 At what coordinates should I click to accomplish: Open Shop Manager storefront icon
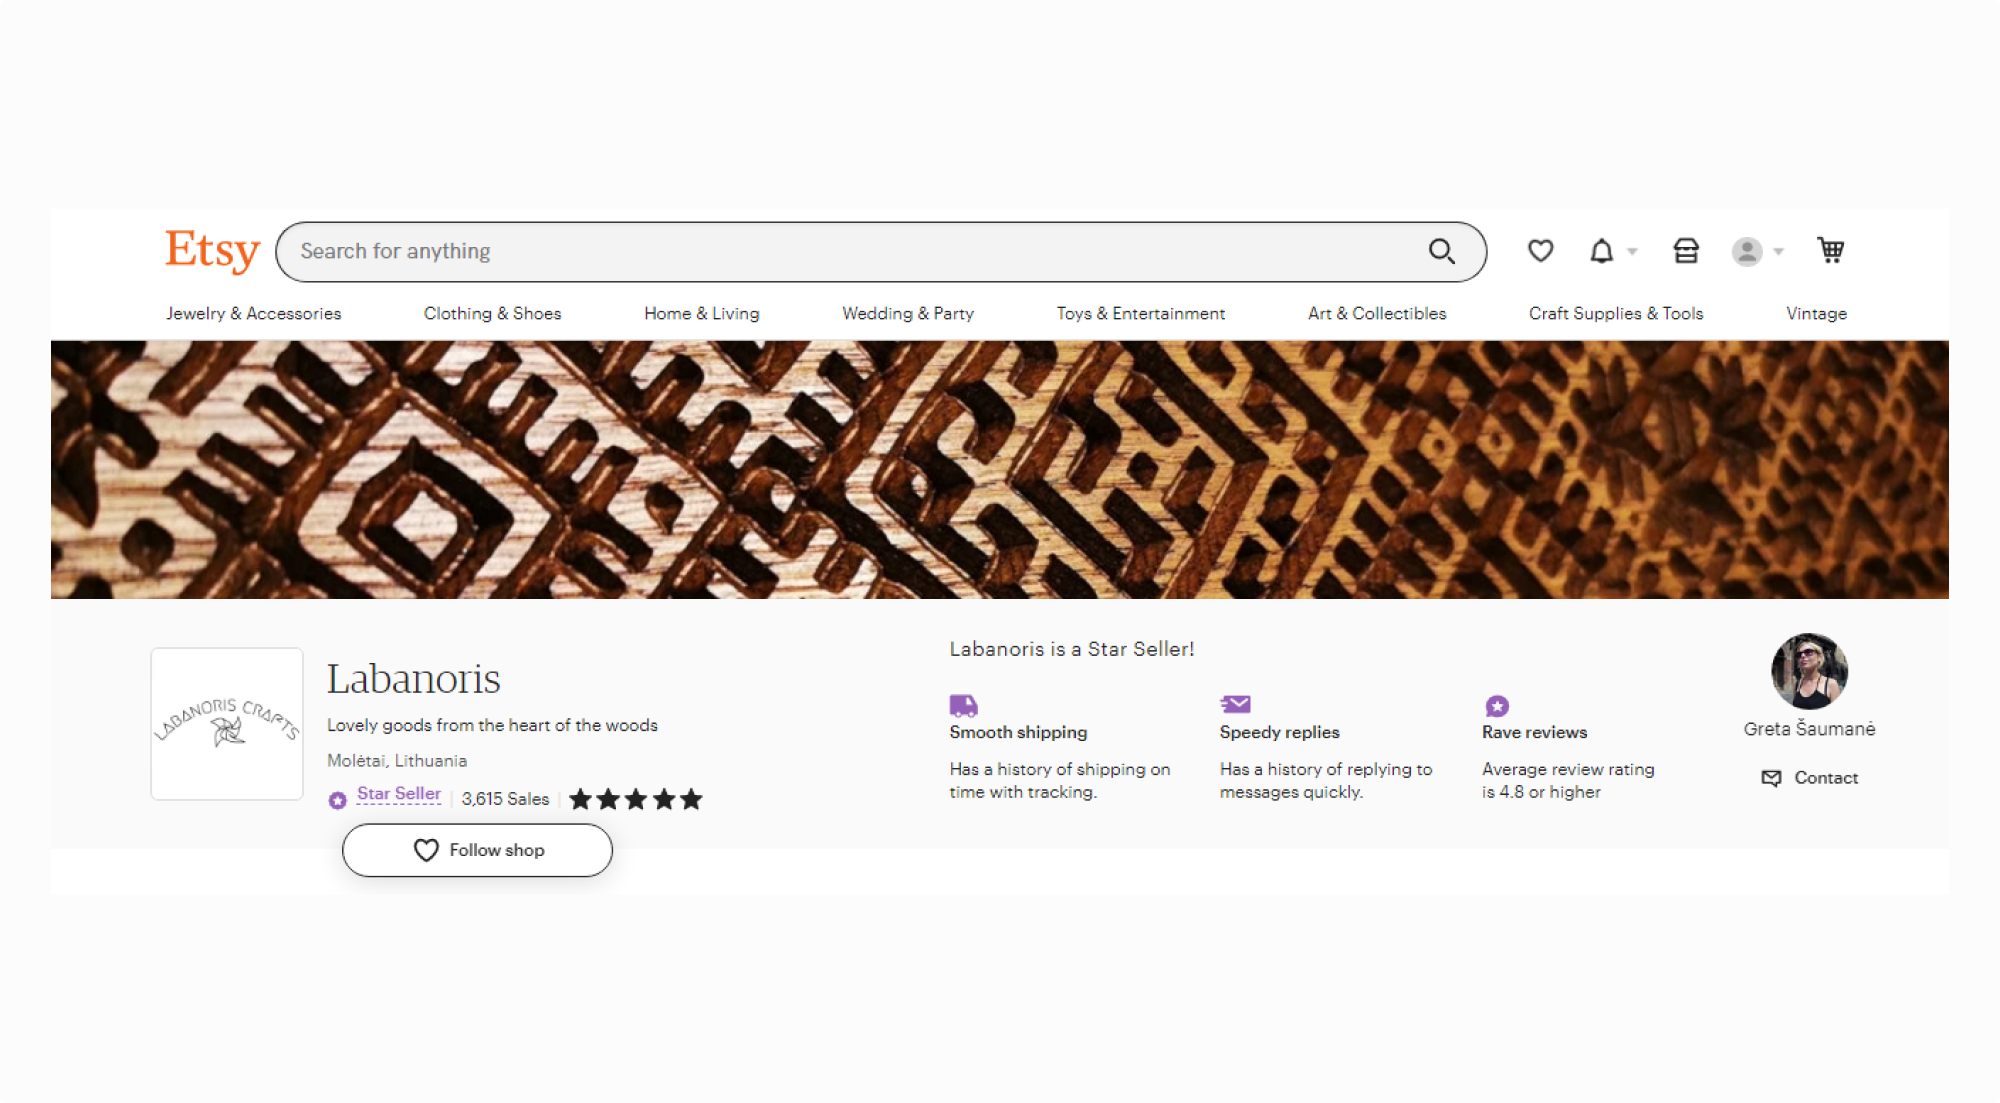(x=1686, y=251)
